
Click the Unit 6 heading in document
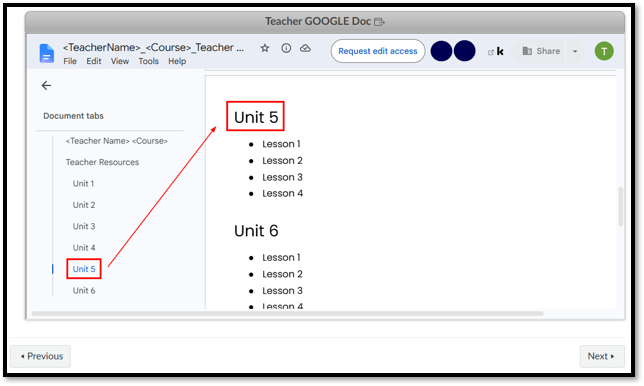tap(256, 231)
